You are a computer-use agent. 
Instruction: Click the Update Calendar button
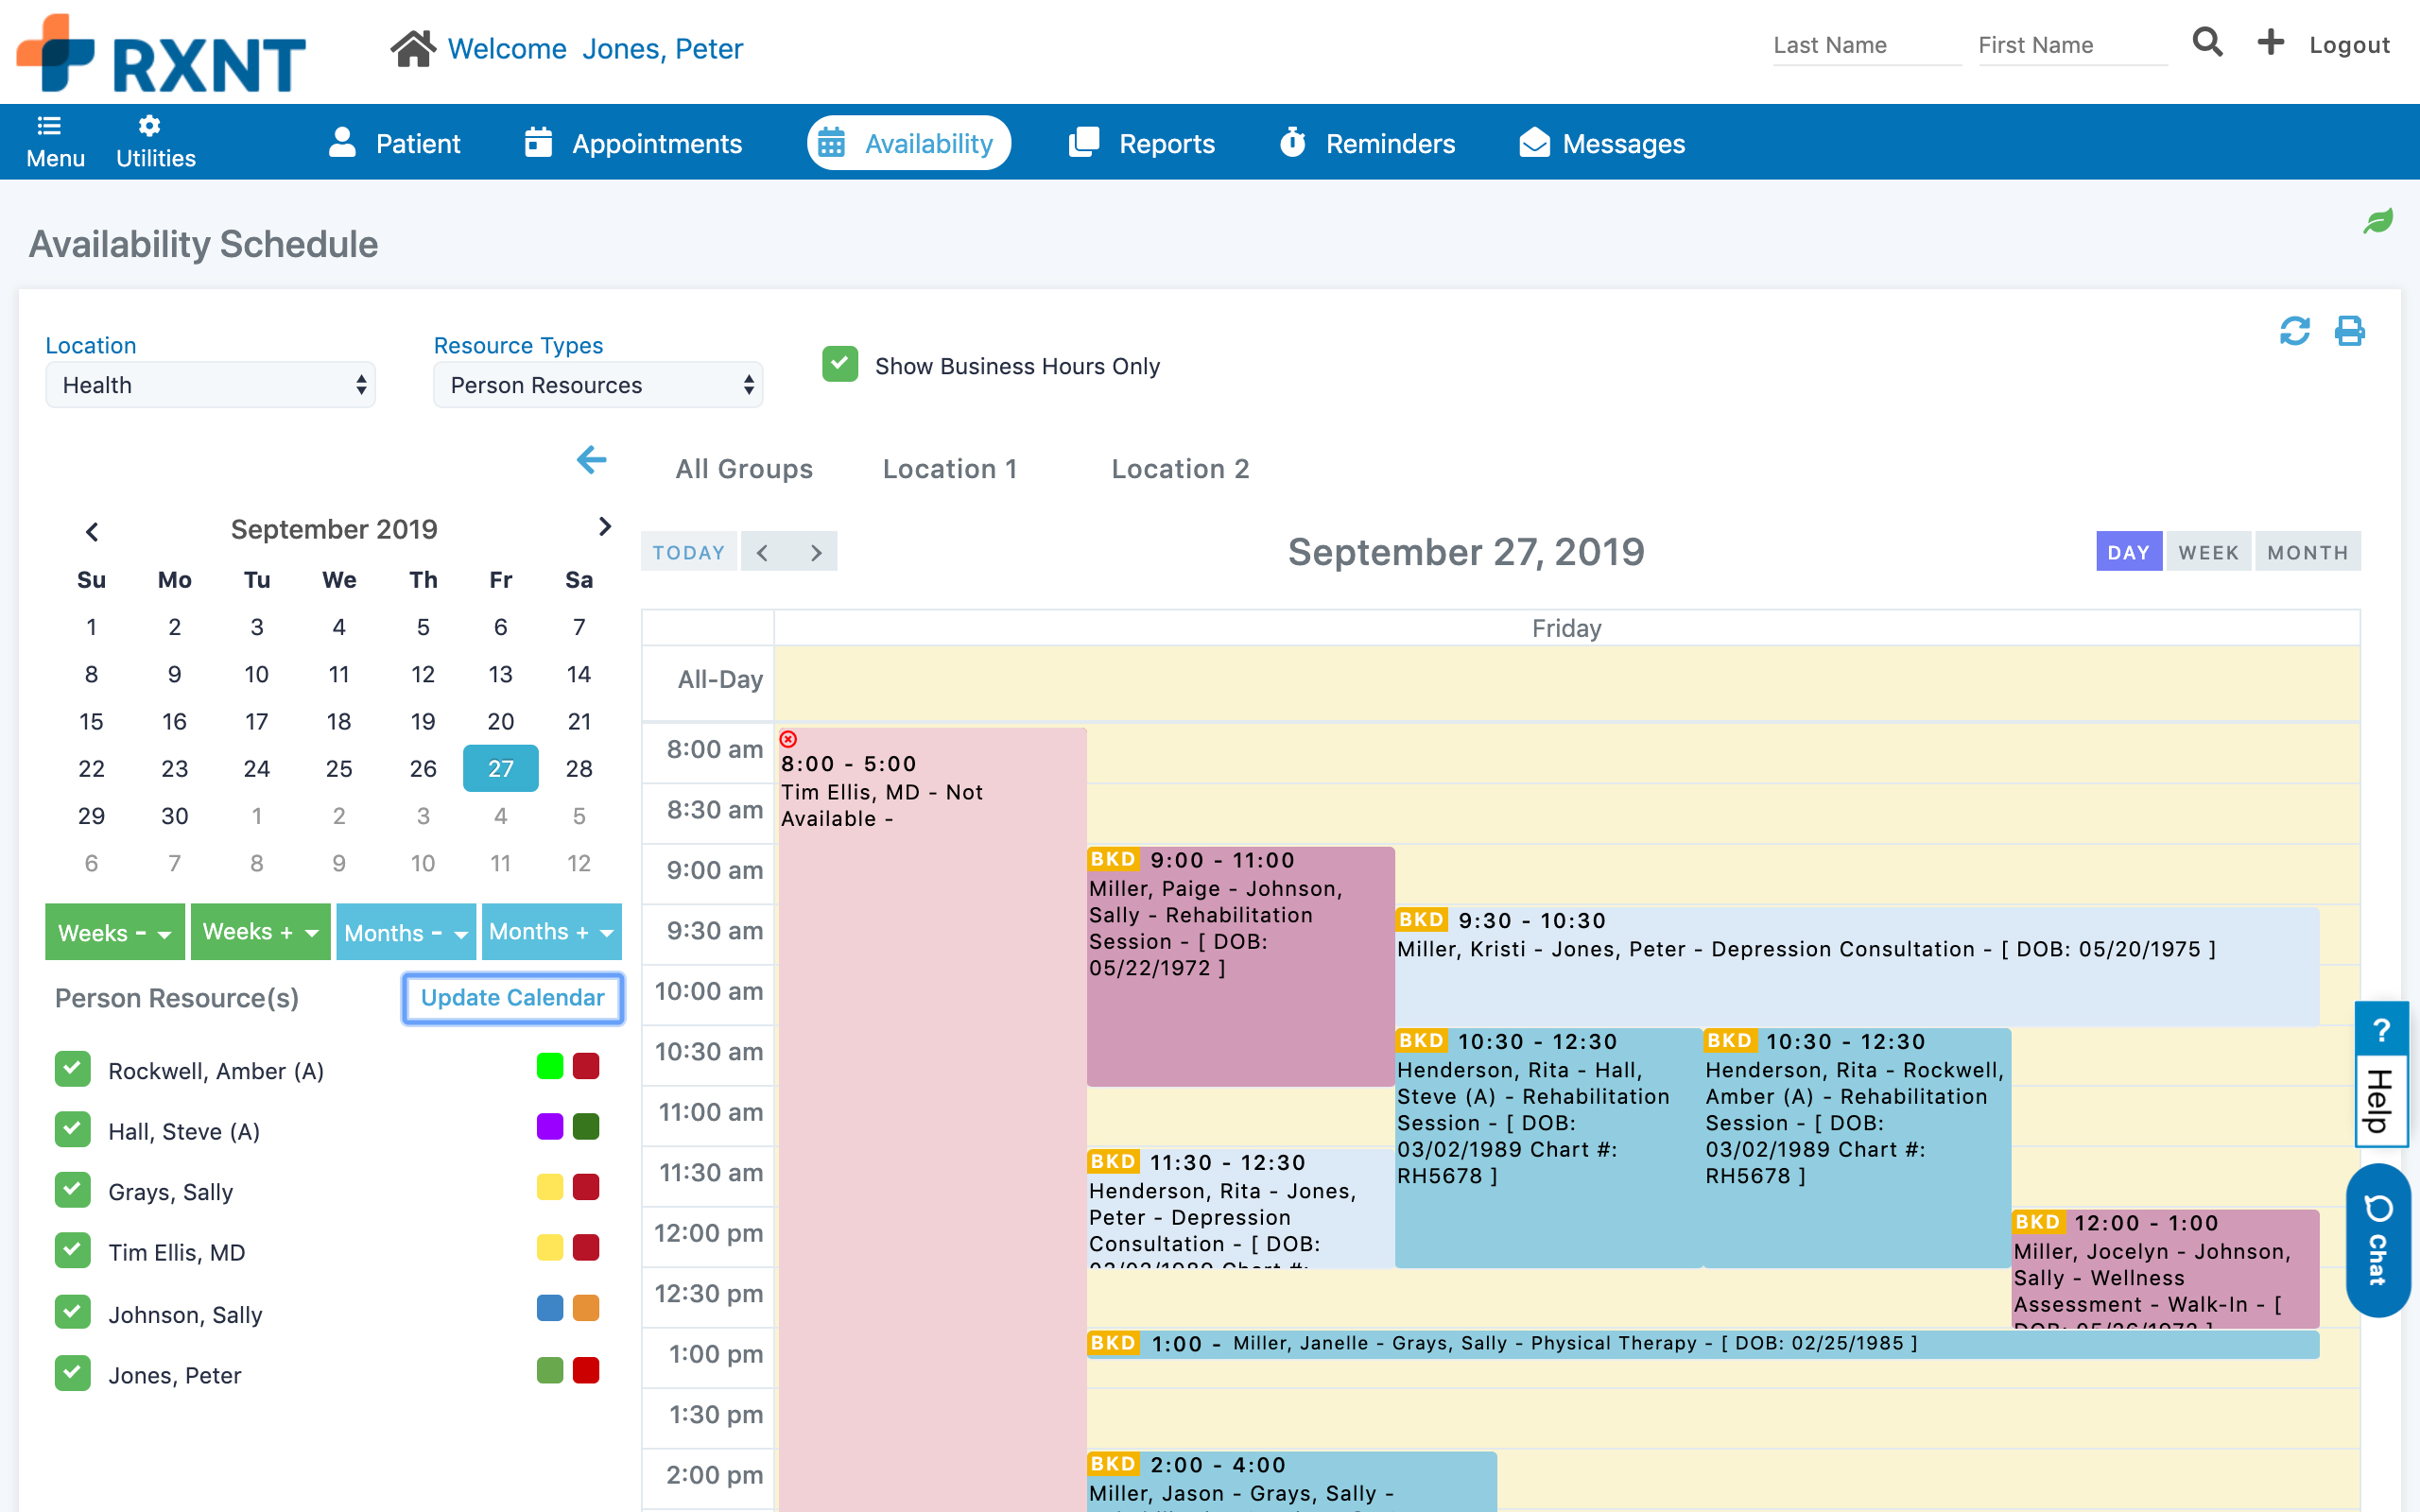[x=512, y=997]
